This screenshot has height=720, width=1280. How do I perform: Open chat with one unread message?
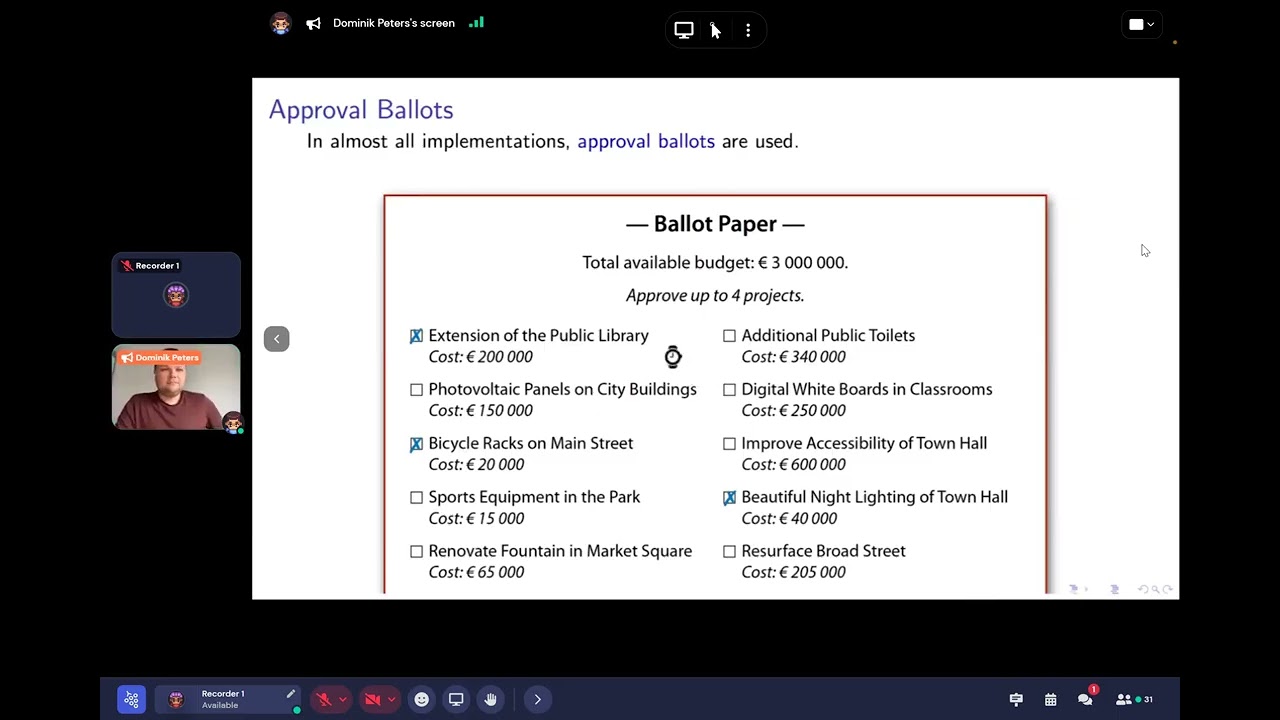[x=1086, y=698]
